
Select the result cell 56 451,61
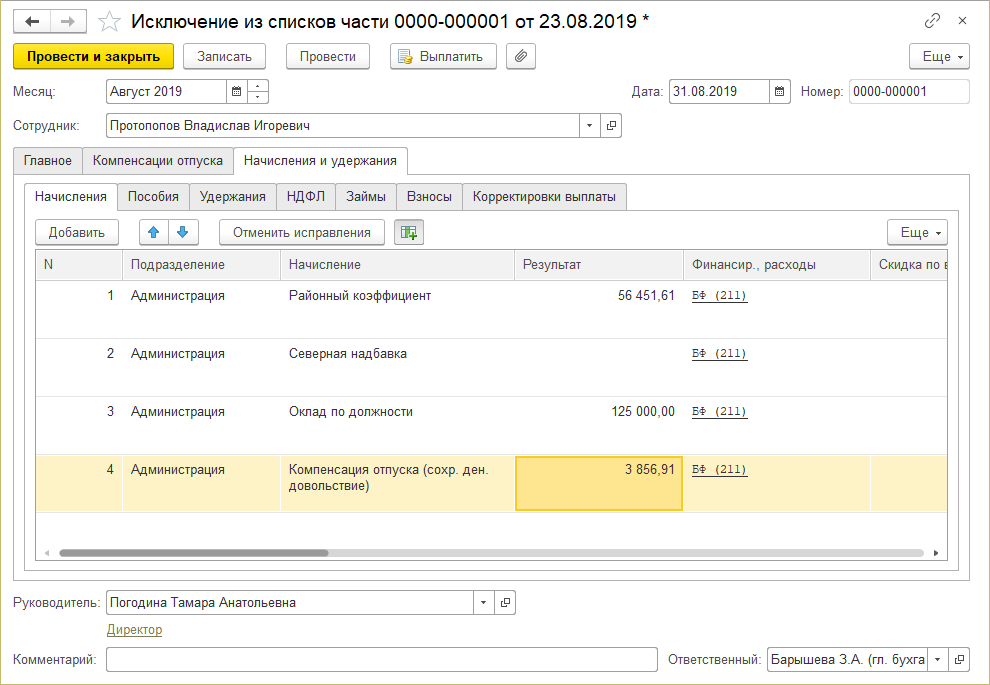pos(599,309)
